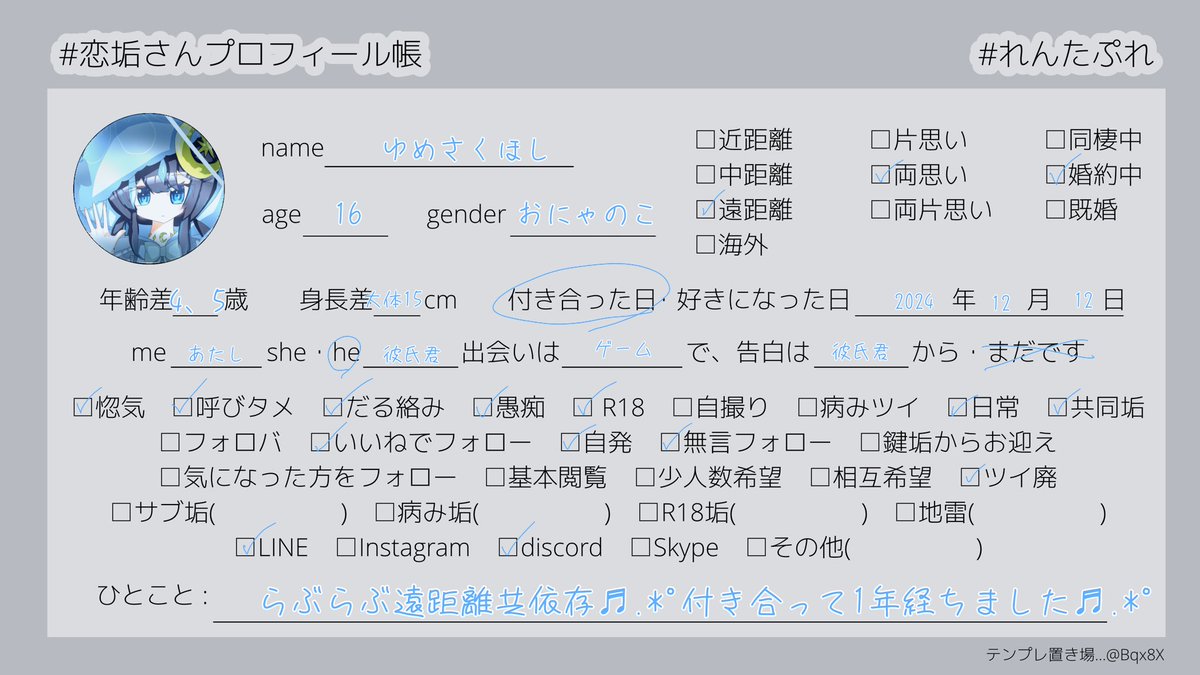Toggle the 愚痴 checkbox

(483, 407)
